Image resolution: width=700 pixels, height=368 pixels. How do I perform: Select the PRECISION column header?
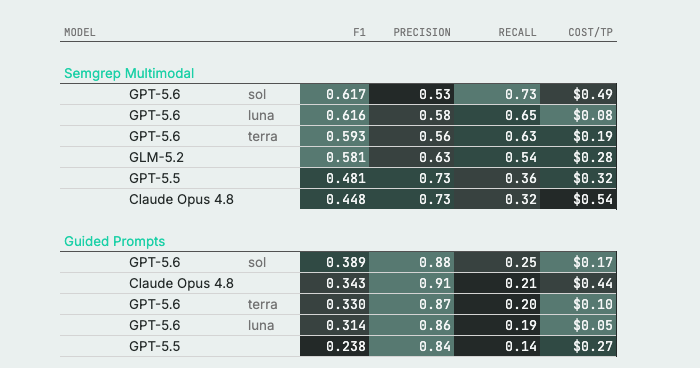pos(421,32)
